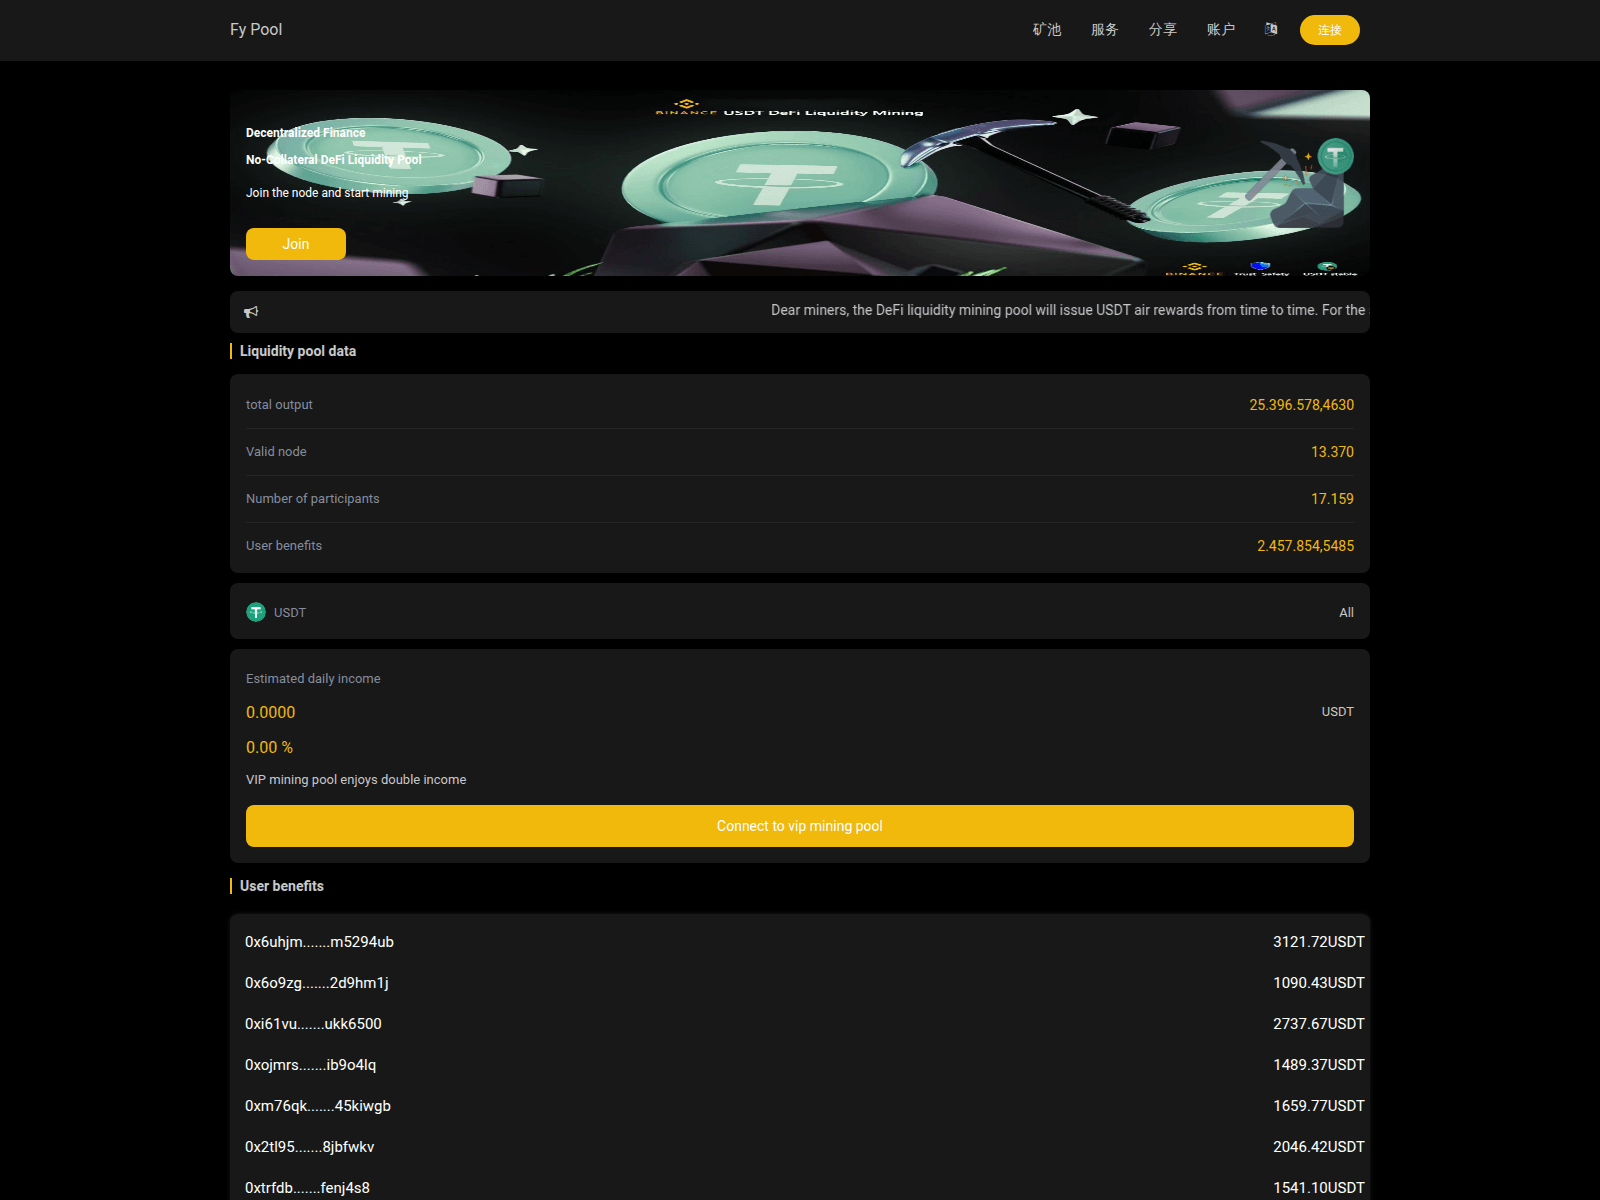Click the Estimated daily income label

click(x=313, y=679)
